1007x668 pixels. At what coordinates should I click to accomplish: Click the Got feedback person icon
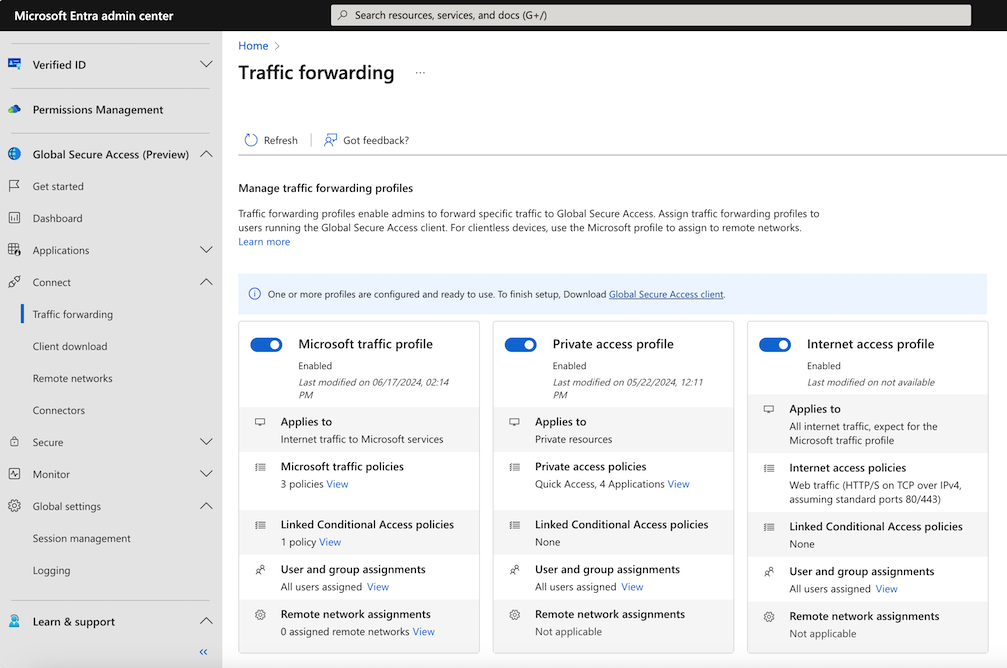330,140
